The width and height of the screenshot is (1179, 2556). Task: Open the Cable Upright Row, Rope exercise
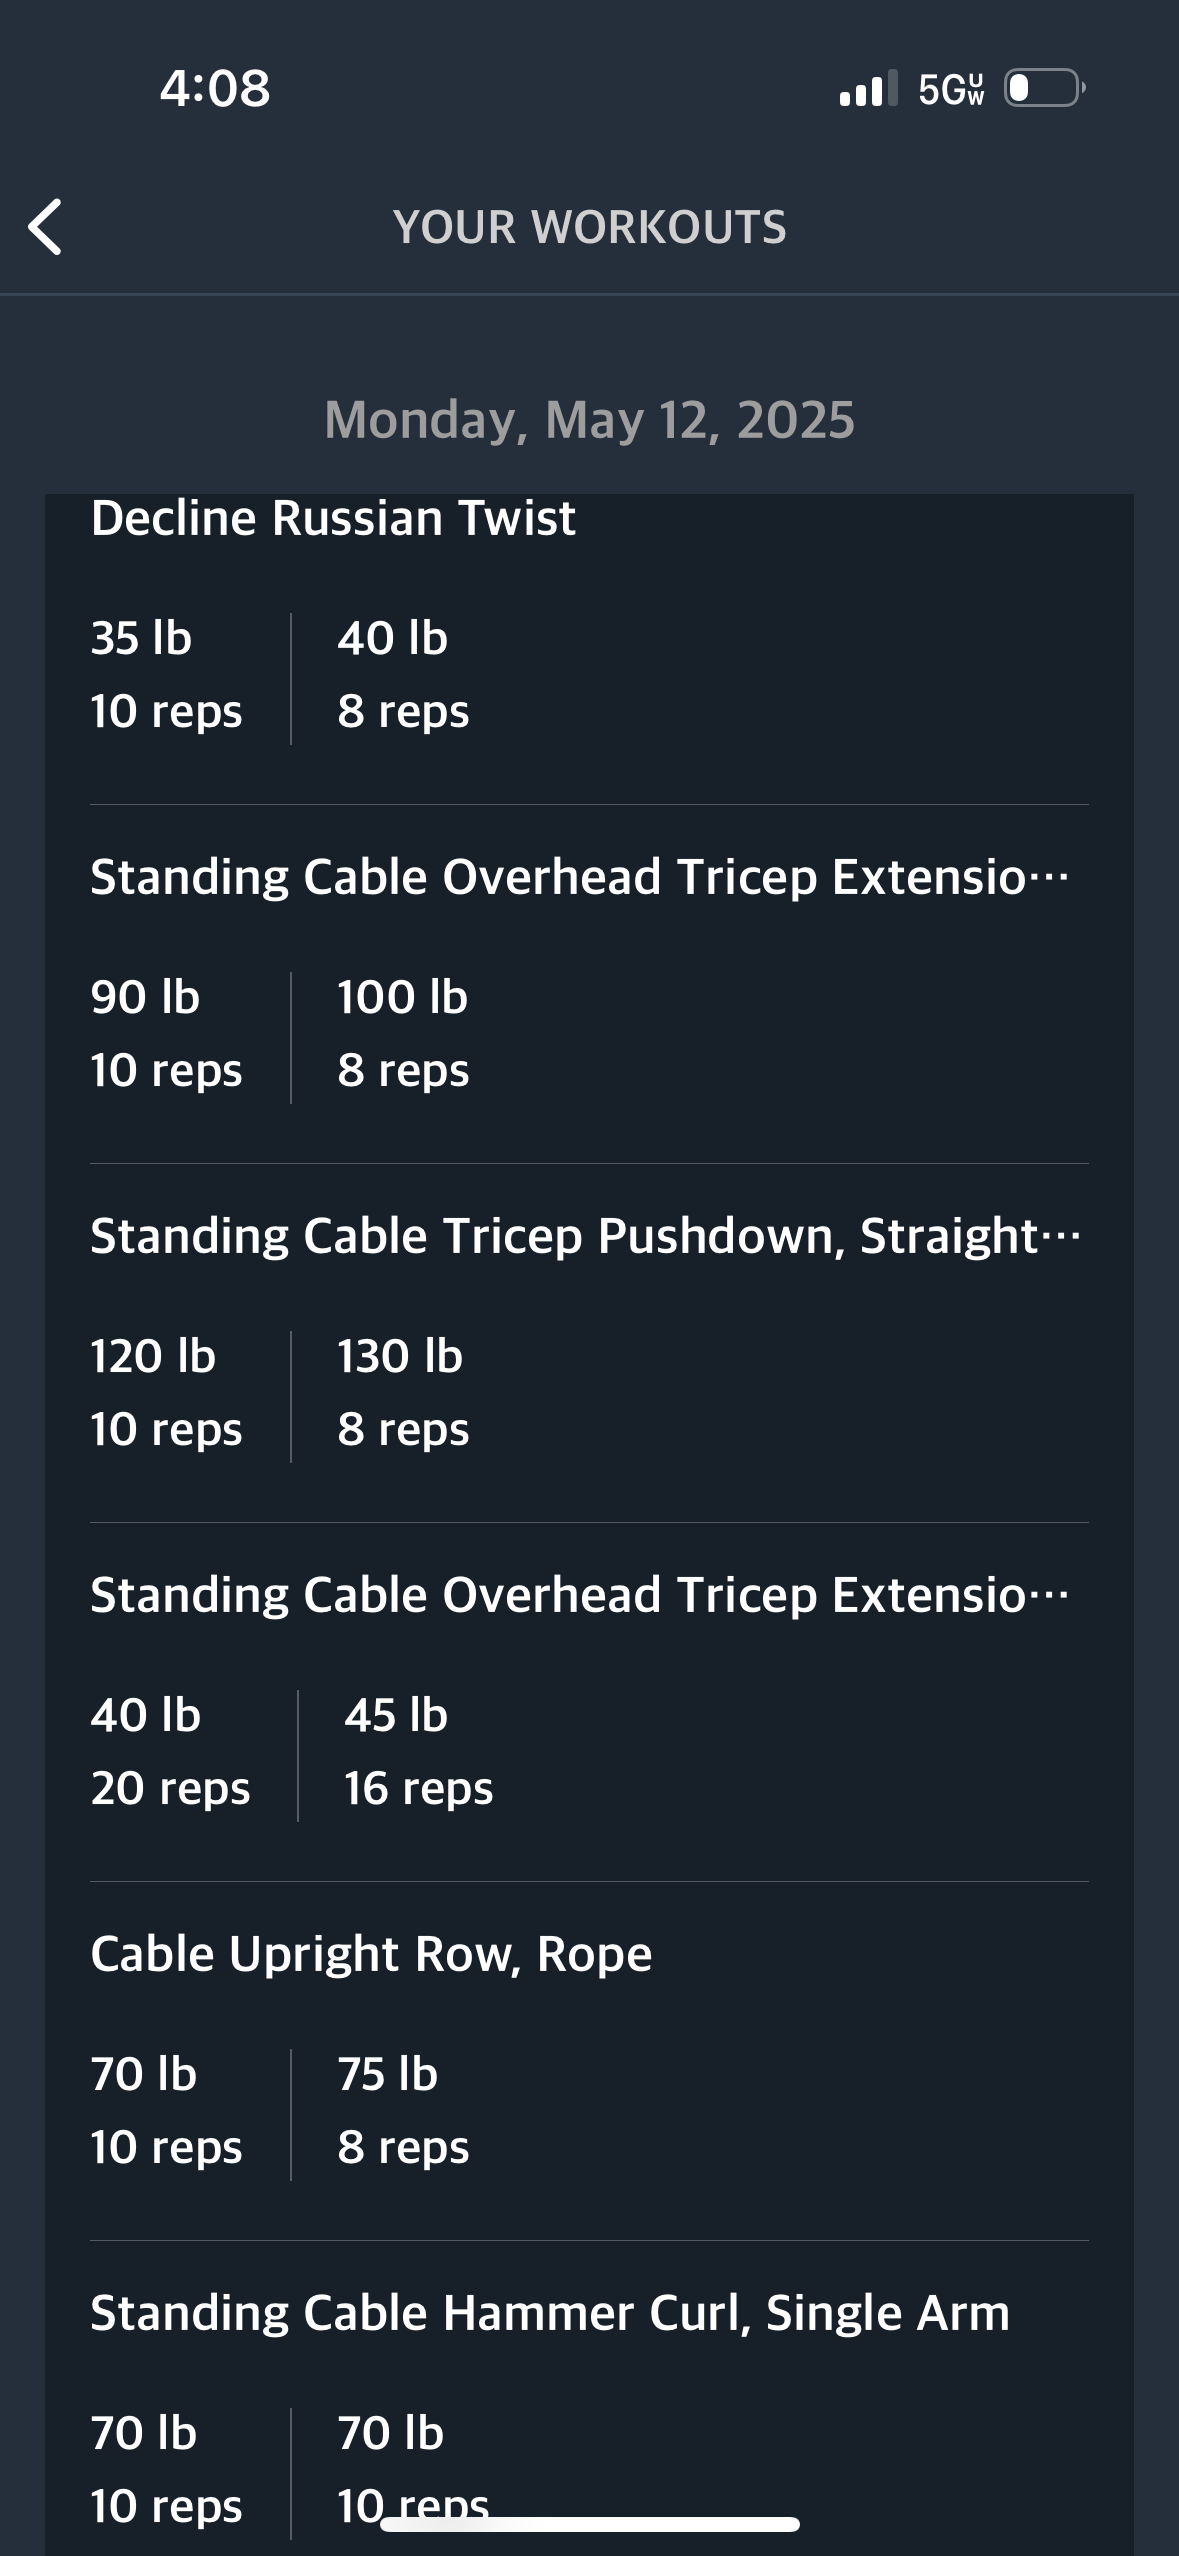(x=371, y=1954)
